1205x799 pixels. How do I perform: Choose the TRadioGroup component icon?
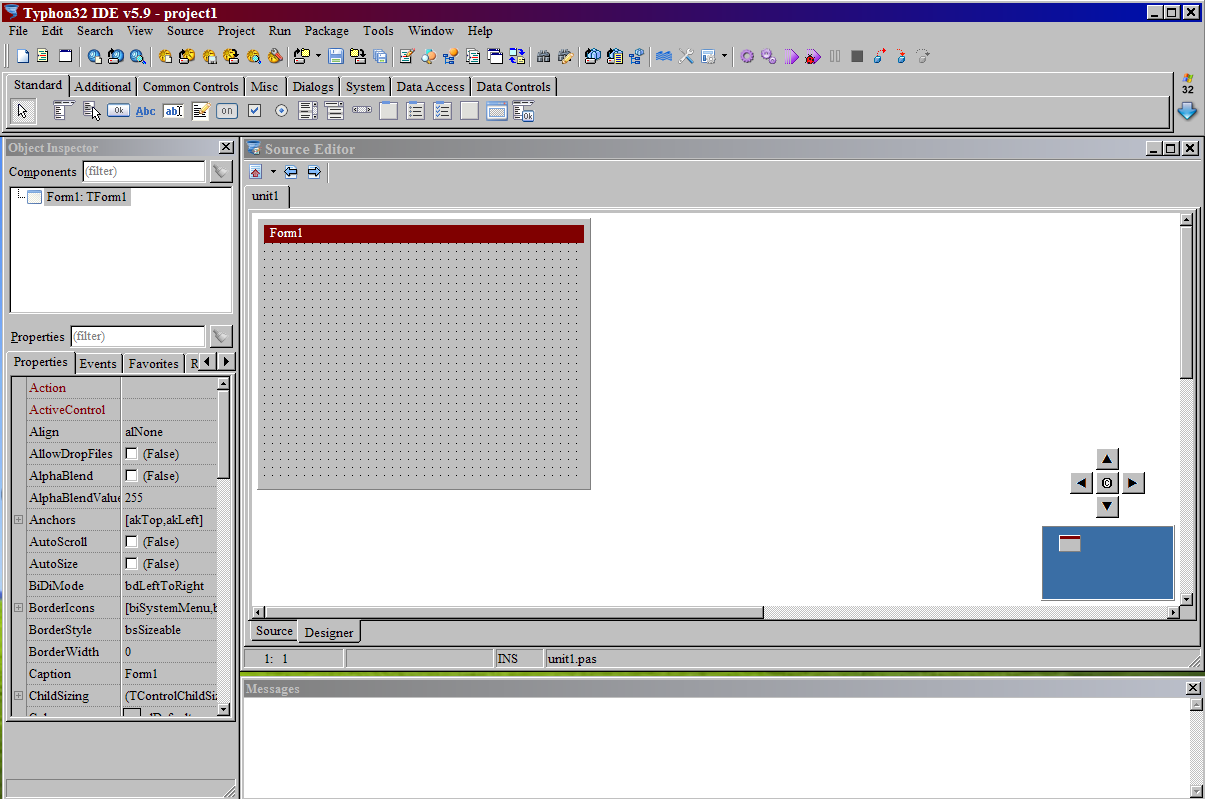[415, 111]
